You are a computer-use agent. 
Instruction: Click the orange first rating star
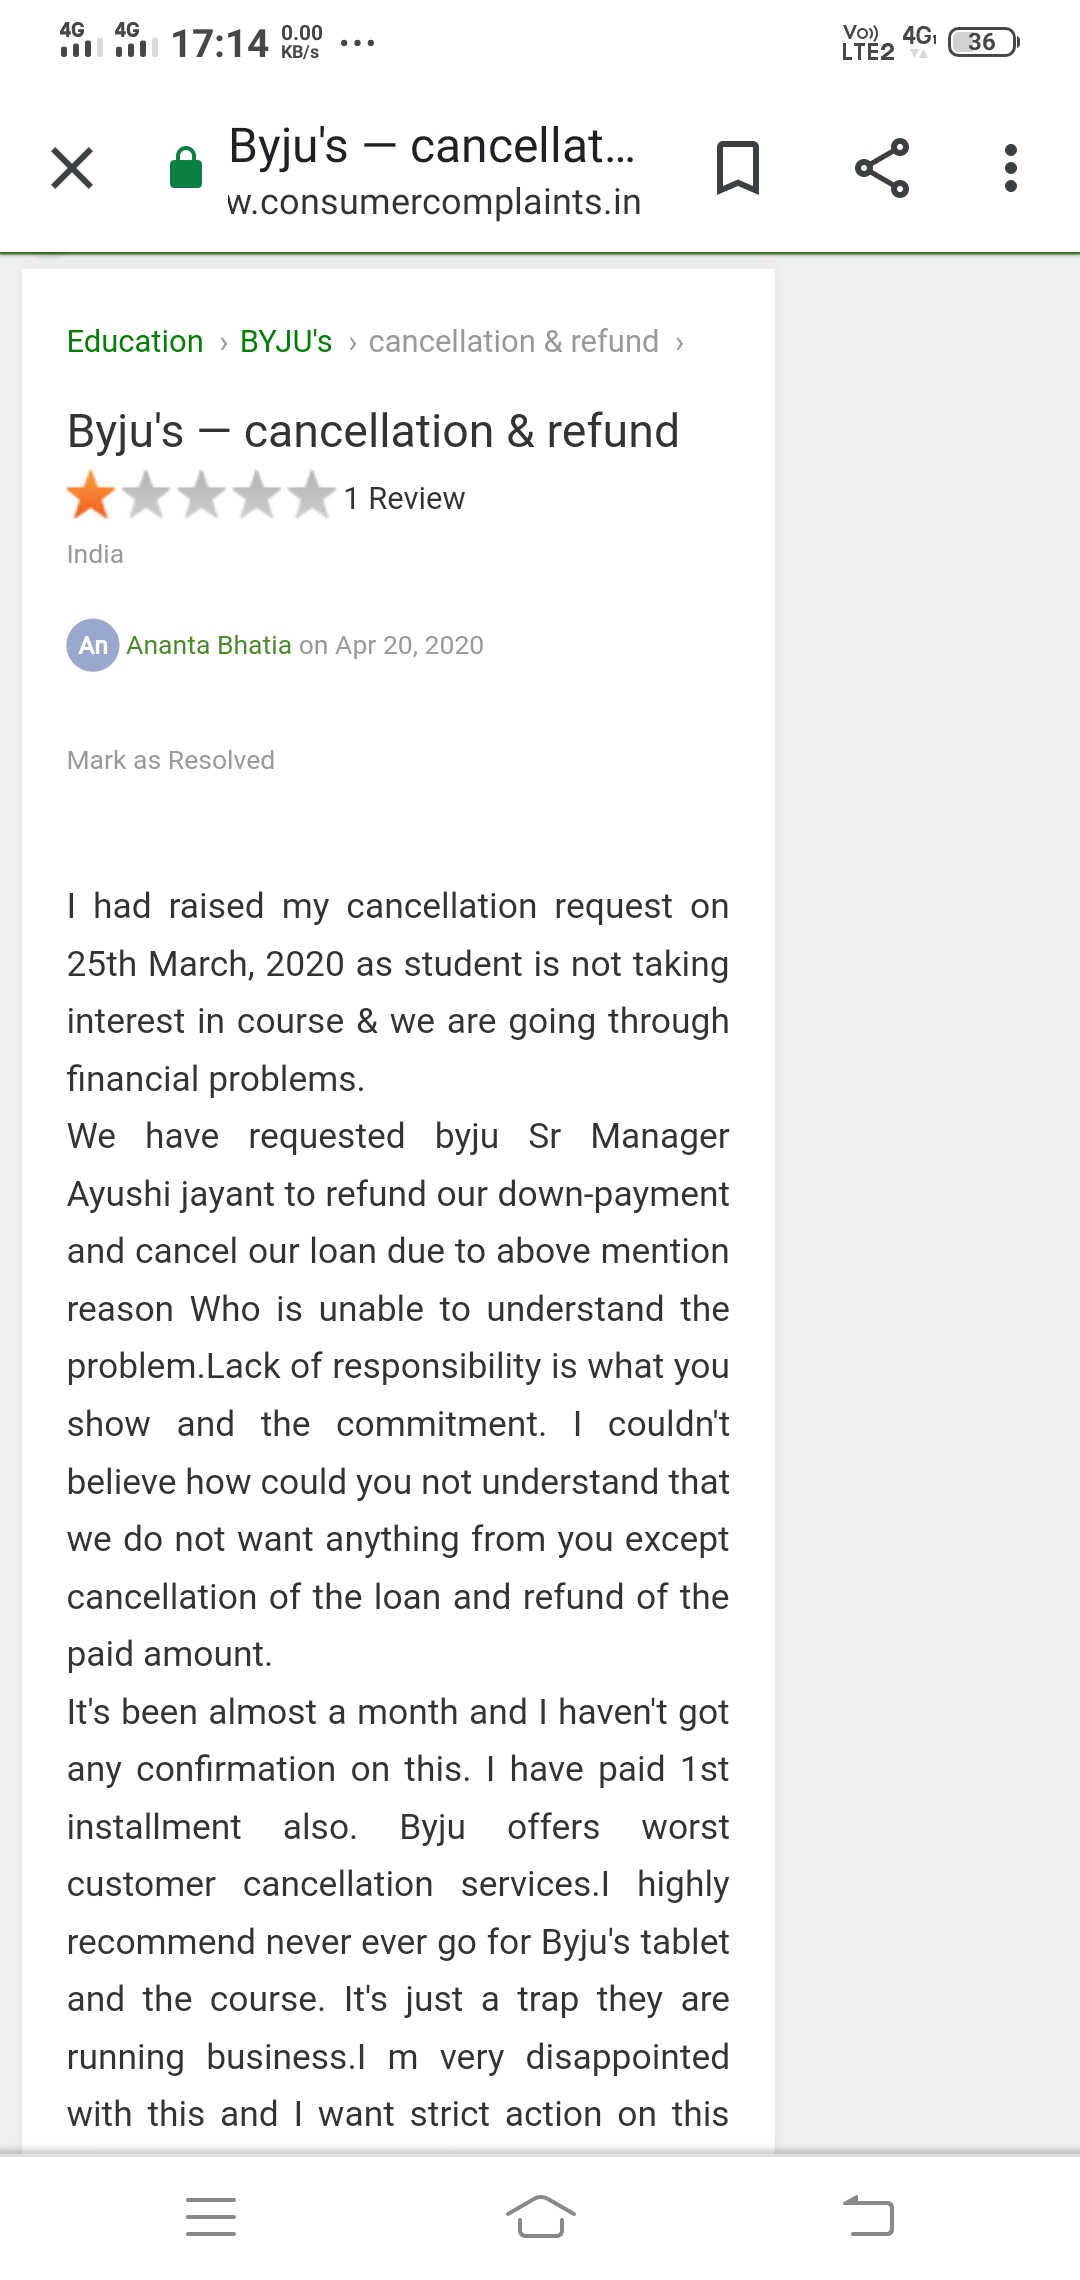(91, 496)
